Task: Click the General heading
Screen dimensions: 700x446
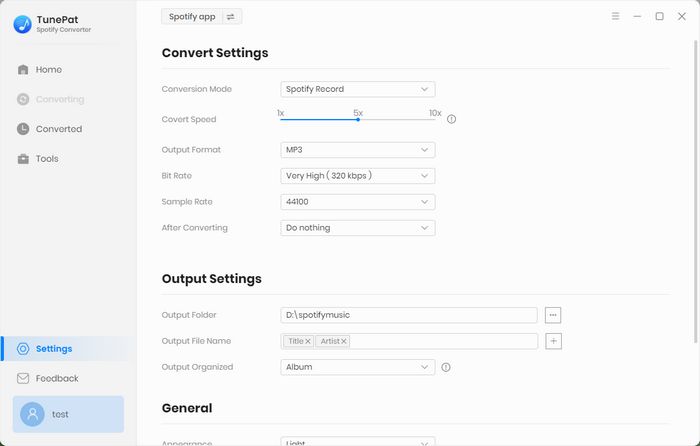Action: click(x=187, y=408)
